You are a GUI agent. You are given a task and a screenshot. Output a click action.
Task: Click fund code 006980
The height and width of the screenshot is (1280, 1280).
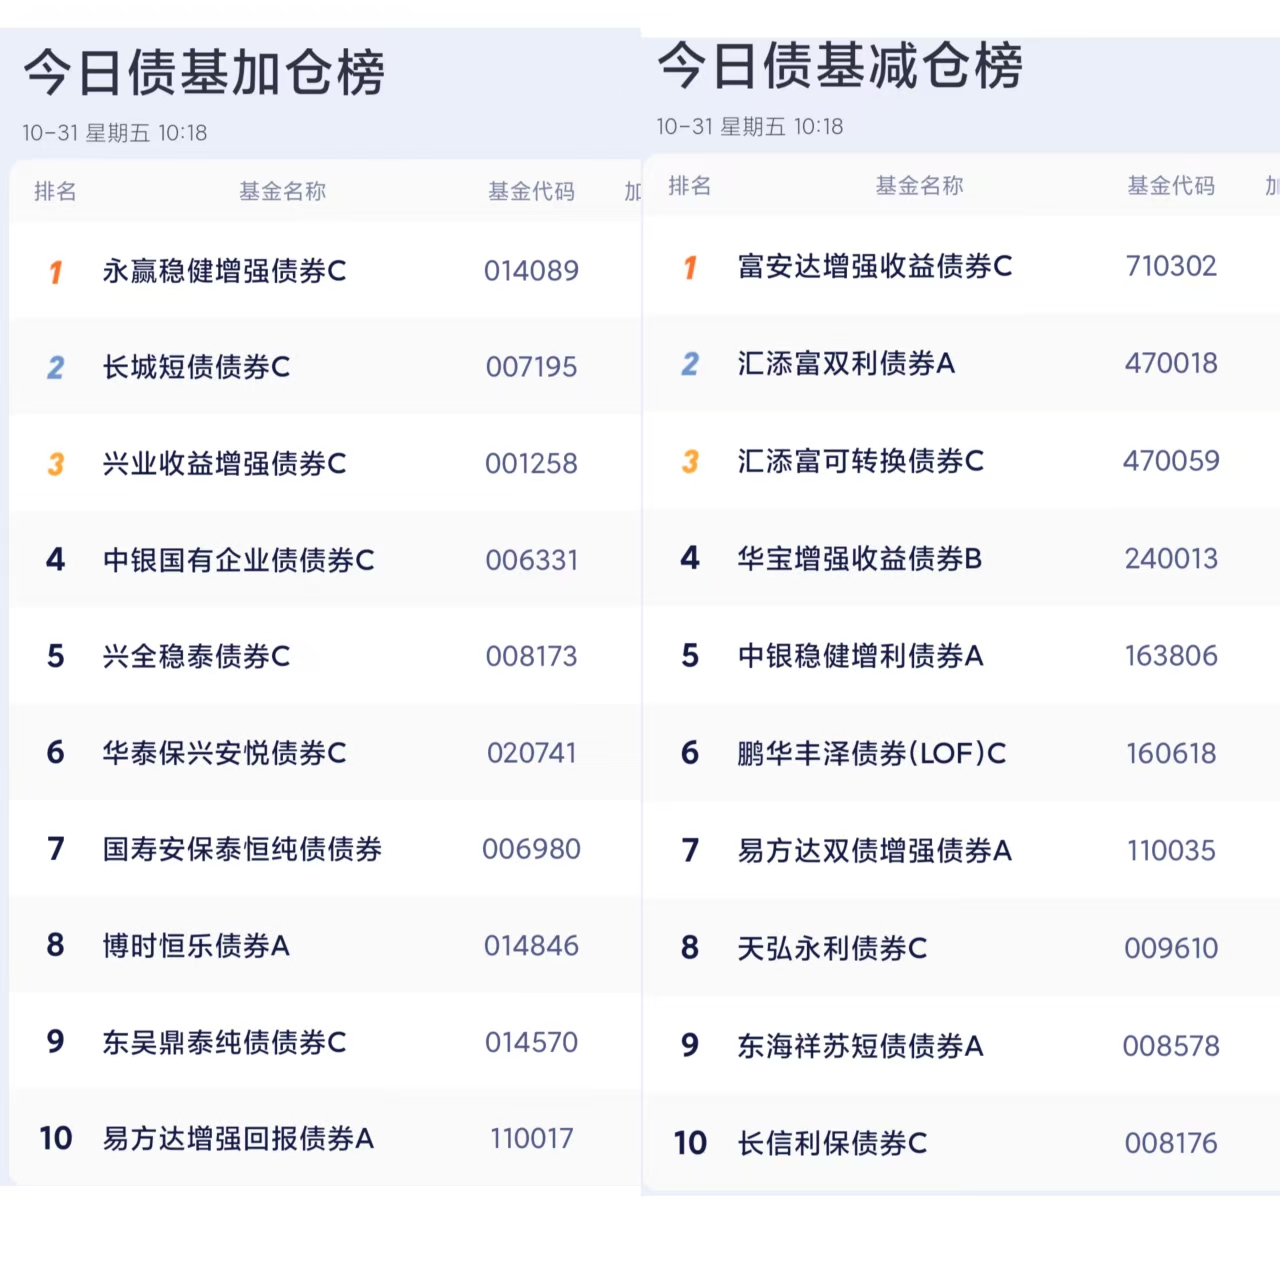[x=531, y=849]
